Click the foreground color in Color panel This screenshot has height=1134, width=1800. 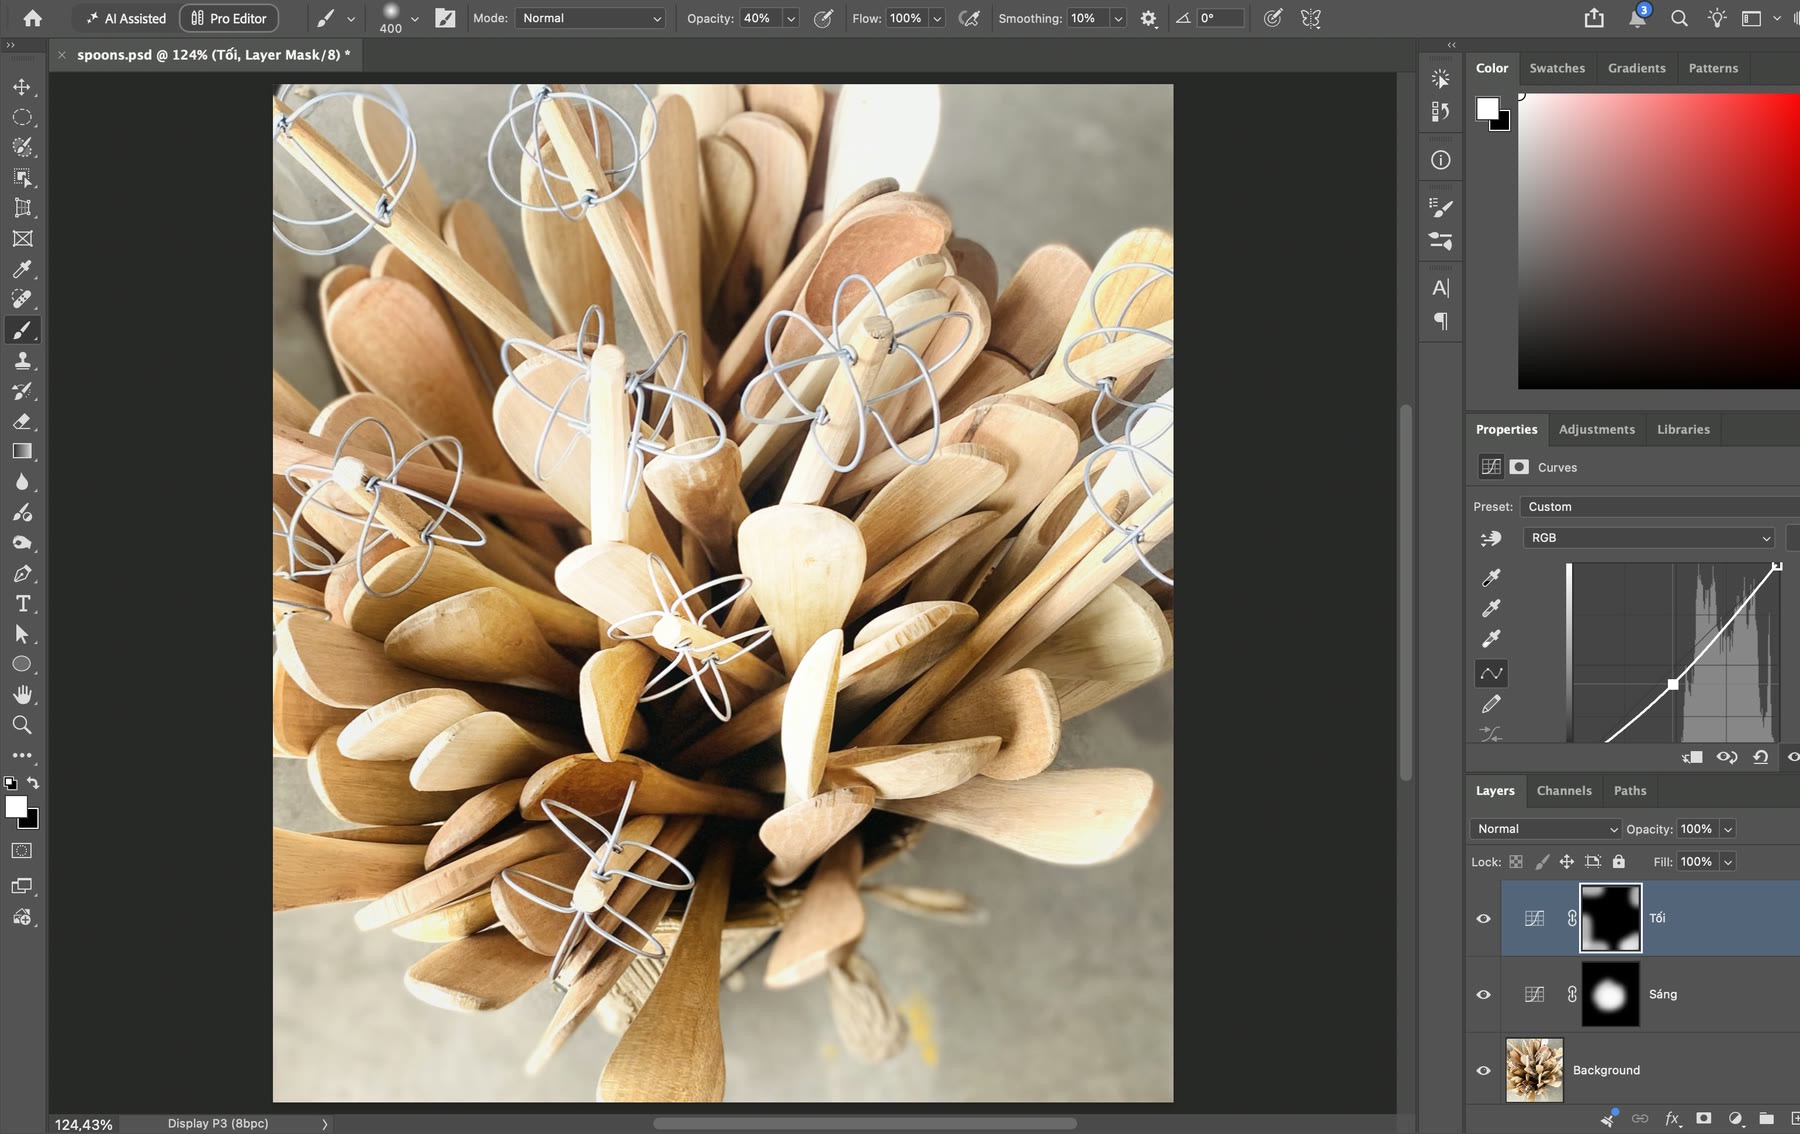coord(1488,109)
